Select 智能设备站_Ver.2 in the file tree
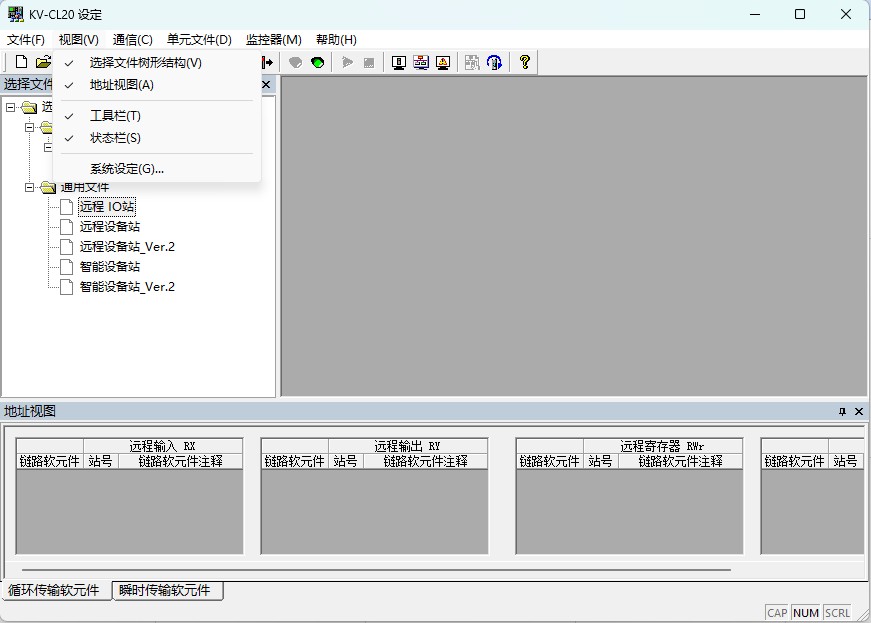This screenshot has width=871, height=623. click(x=127, y=287)
